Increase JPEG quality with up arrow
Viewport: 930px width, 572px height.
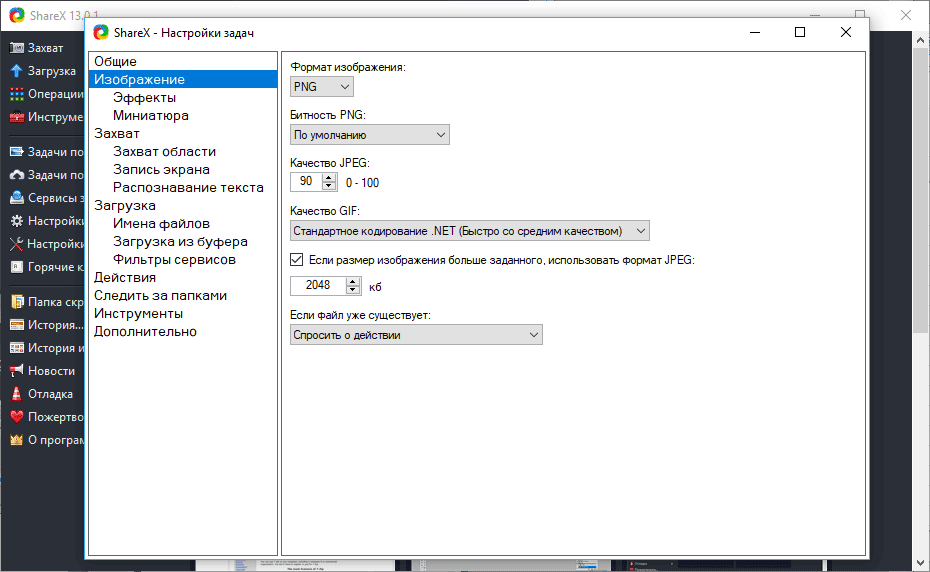[329, 177]
